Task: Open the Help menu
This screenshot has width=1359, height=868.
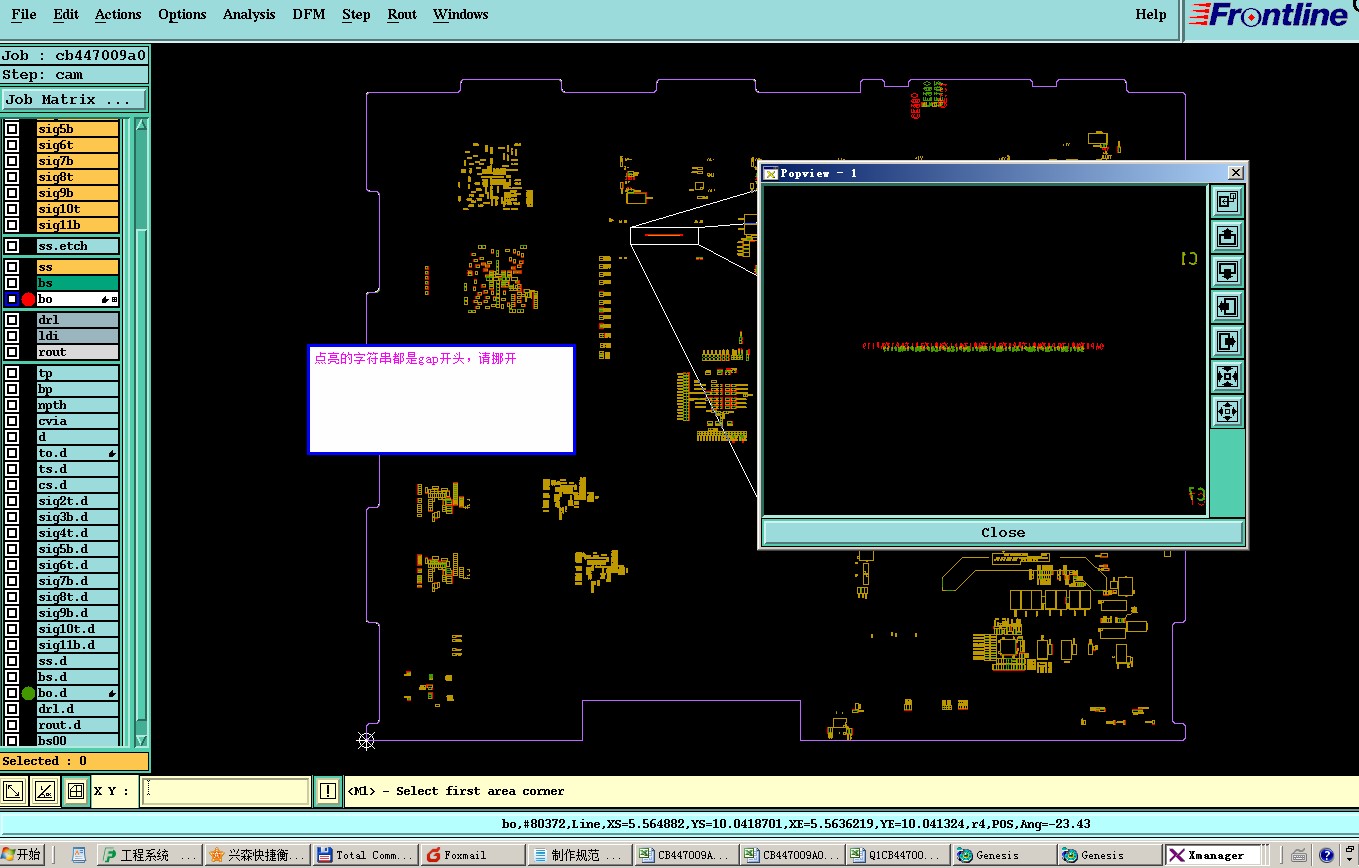Action: click(x=1151, y=15)
